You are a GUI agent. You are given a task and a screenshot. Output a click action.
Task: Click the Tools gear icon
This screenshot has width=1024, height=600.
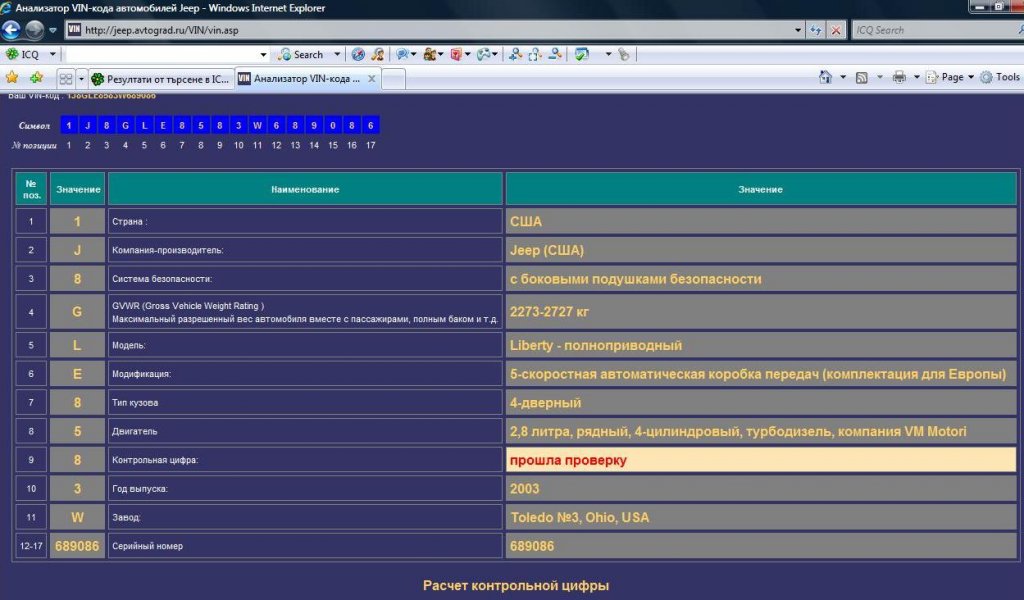[986, 77]
